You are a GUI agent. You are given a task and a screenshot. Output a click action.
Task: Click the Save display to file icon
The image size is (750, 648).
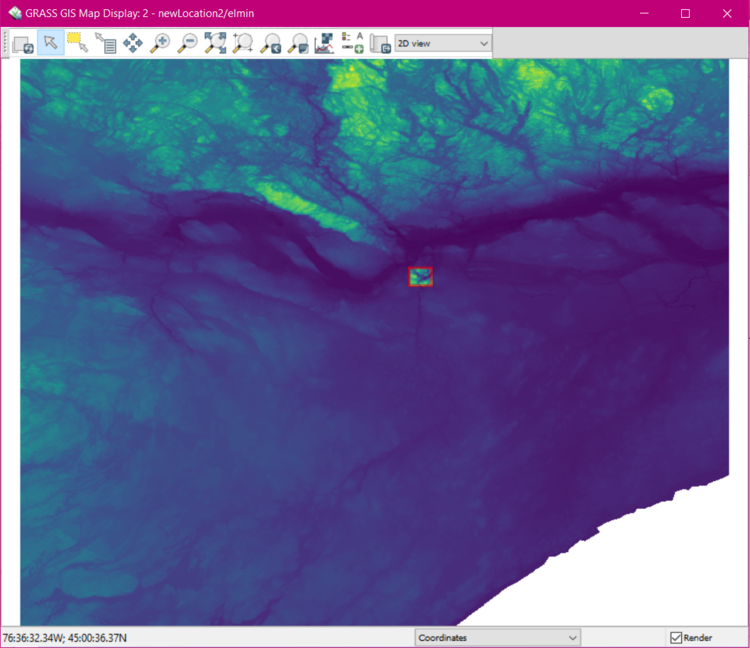[x=379, y=43]
